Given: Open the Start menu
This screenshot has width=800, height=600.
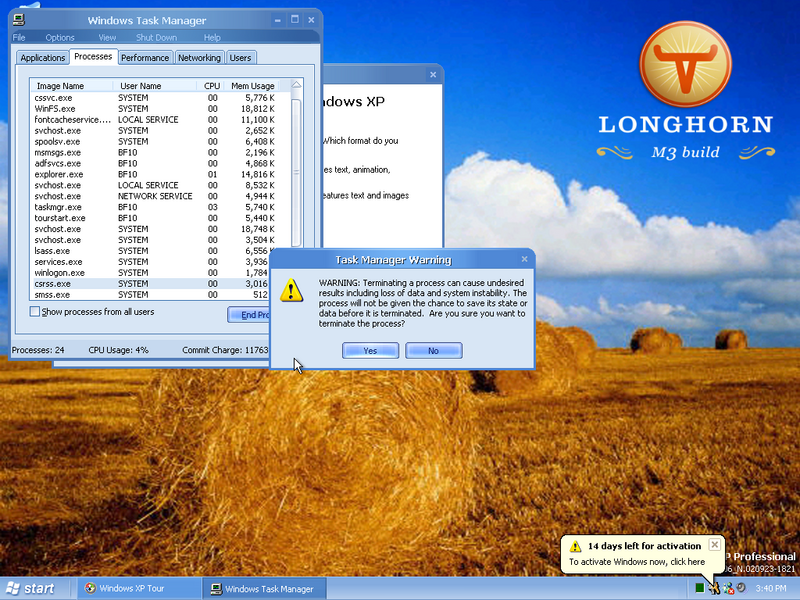Looking at the screenshot, I should (31, 588).
